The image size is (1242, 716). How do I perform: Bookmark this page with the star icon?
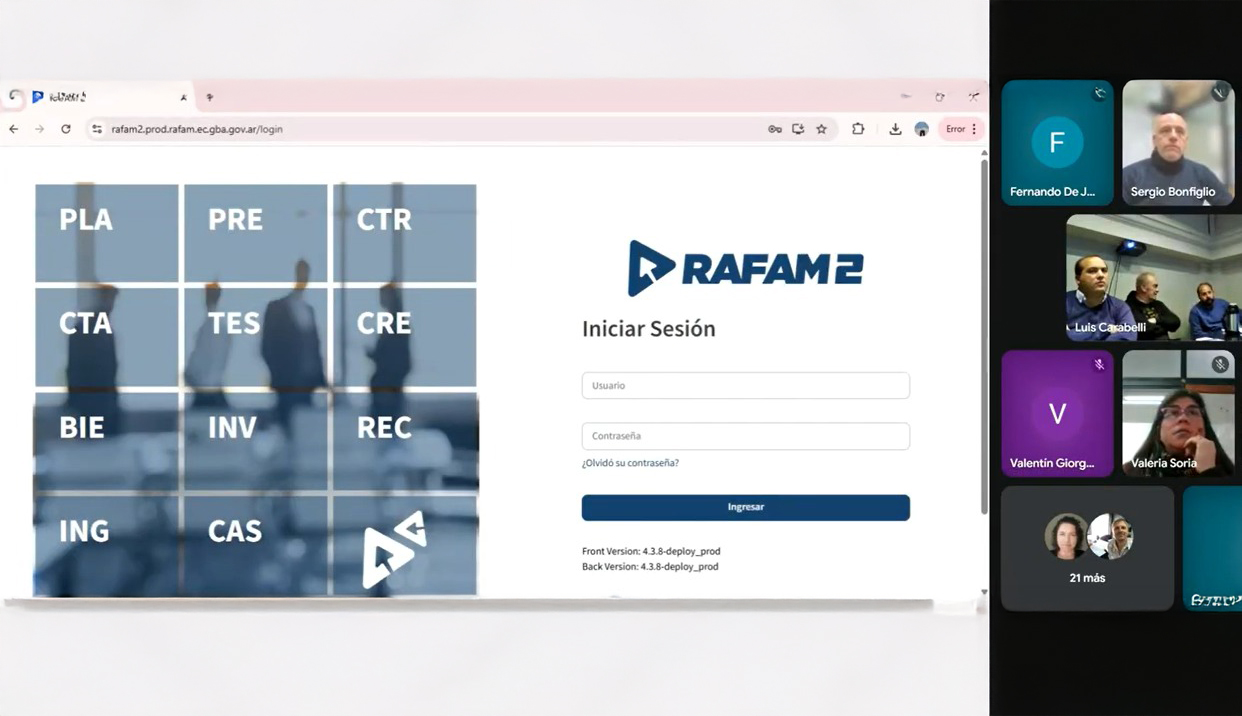[821, 129]
